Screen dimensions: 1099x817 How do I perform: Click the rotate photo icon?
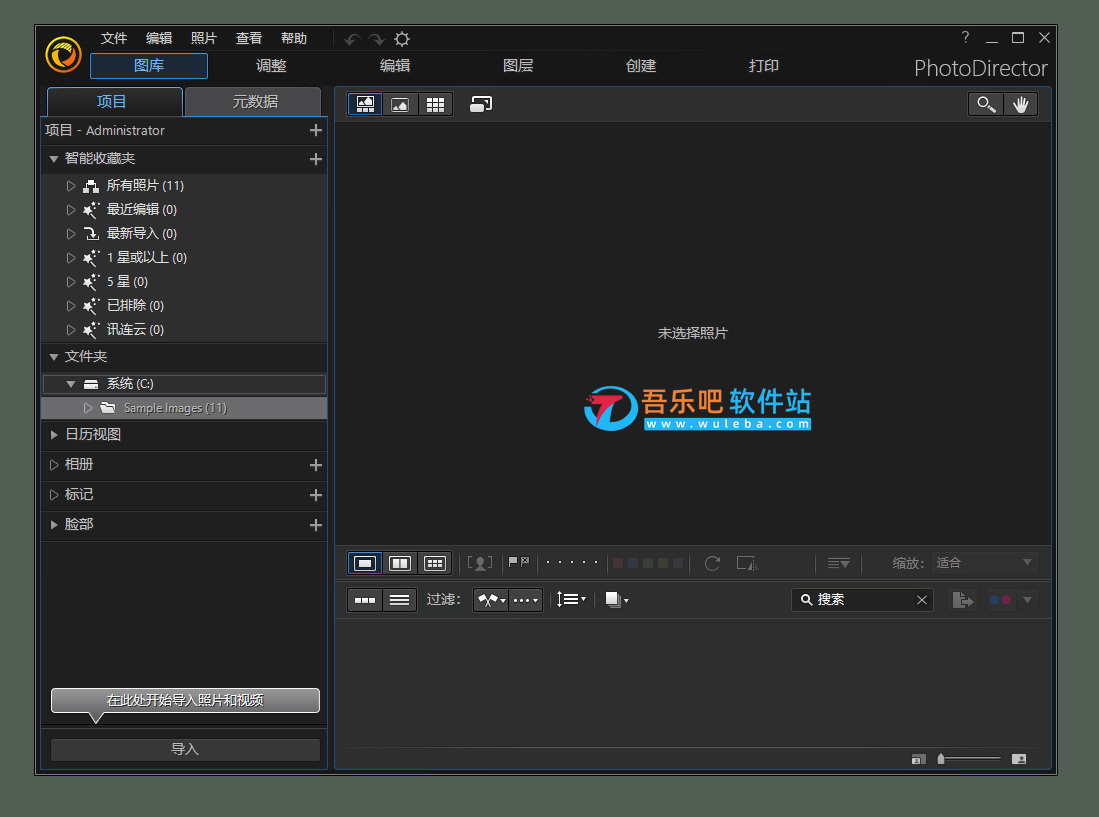pyautogui.click(x=712, y=563)
